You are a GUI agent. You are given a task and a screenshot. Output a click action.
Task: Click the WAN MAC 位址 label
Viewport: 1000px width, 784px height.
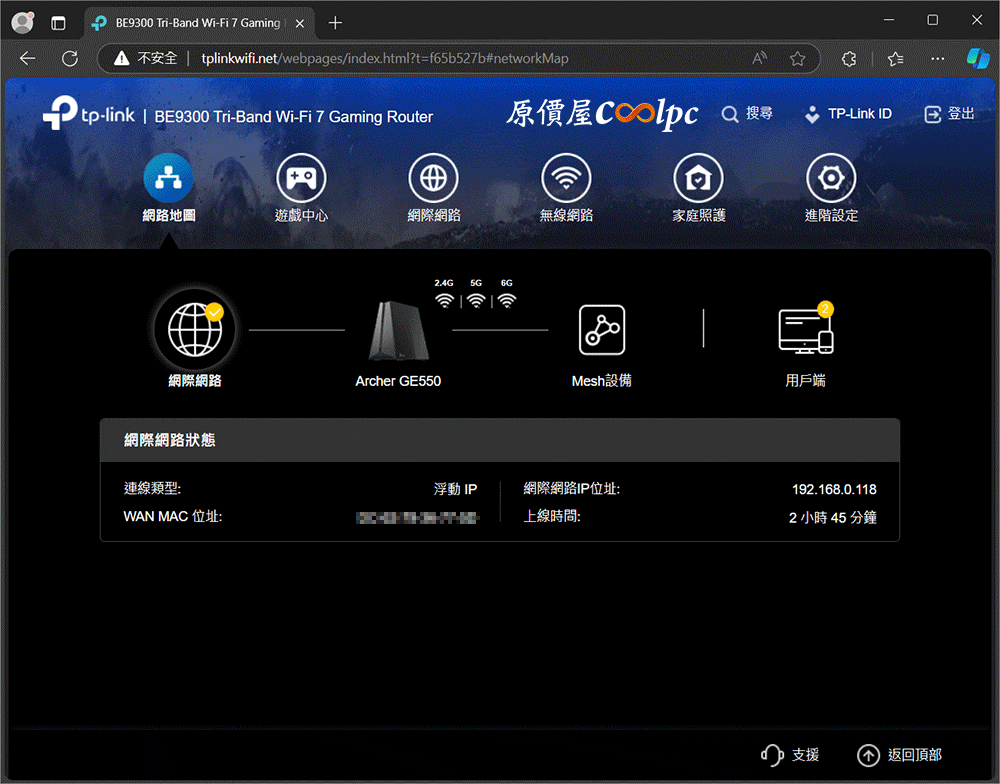[172, 517]
